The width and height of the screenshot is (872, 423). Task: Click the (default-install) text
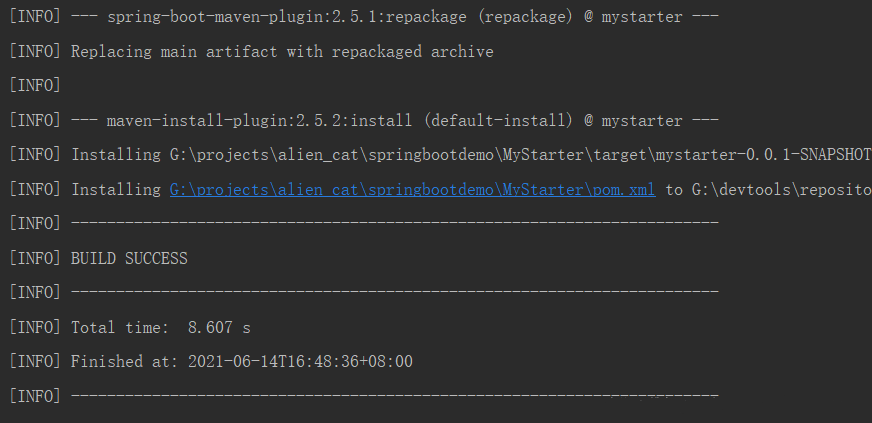tap(498, 120)
